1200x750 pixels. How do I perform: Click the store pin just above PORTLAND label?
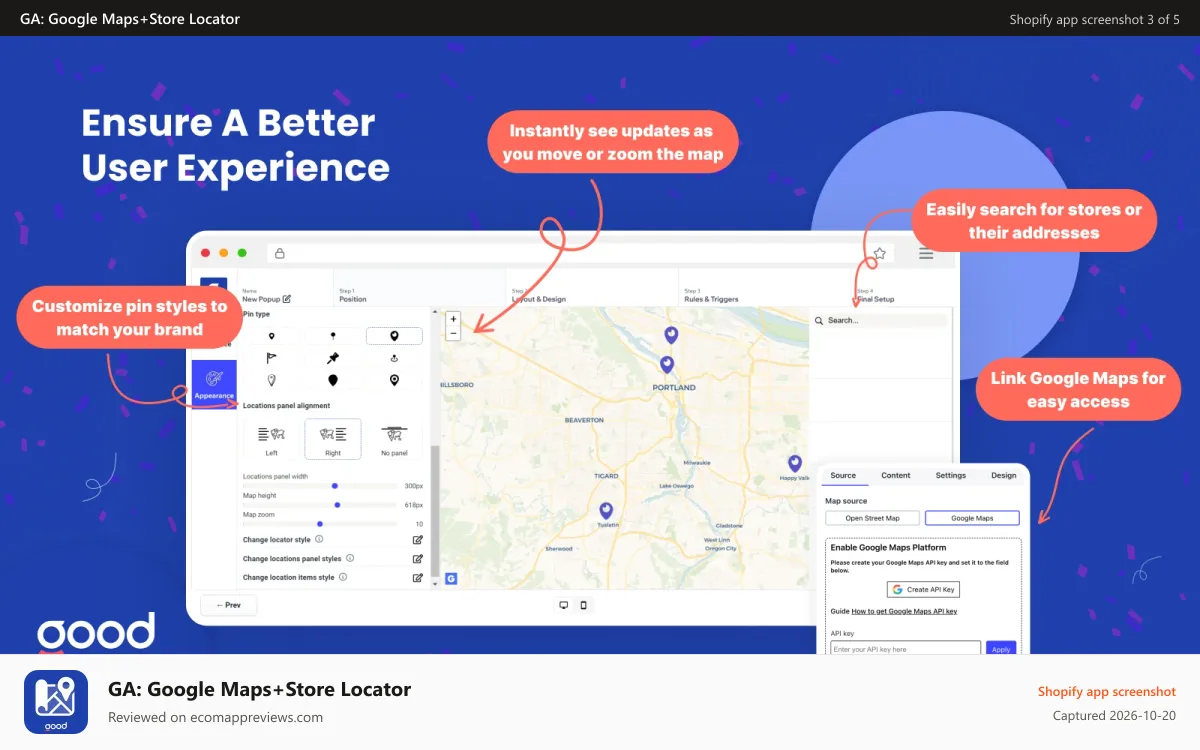(x=667, y=365)
